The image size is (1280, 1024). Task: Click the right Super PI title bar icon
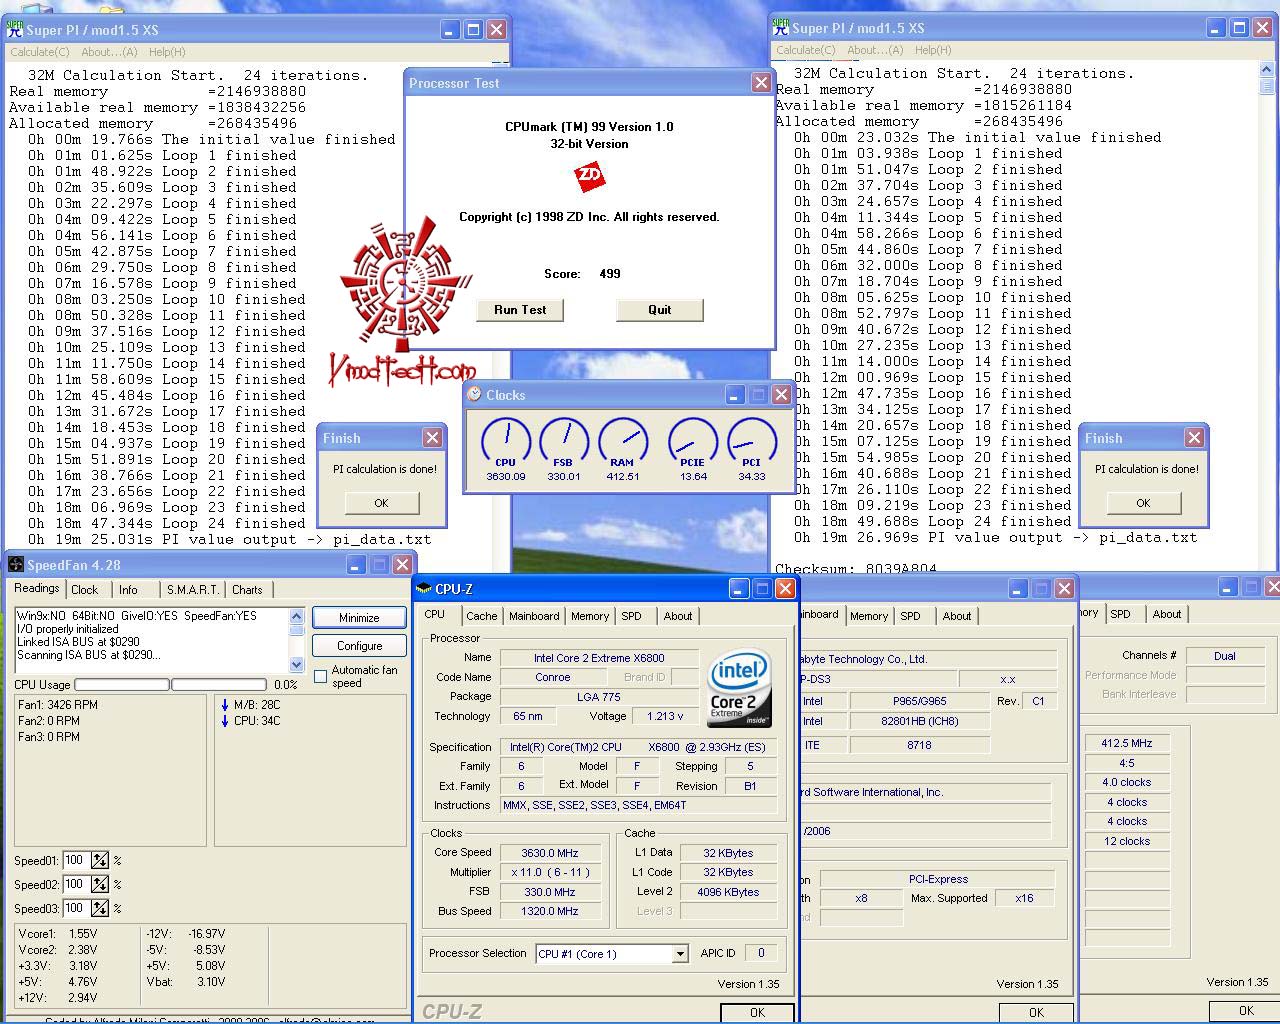pos(781,27)
